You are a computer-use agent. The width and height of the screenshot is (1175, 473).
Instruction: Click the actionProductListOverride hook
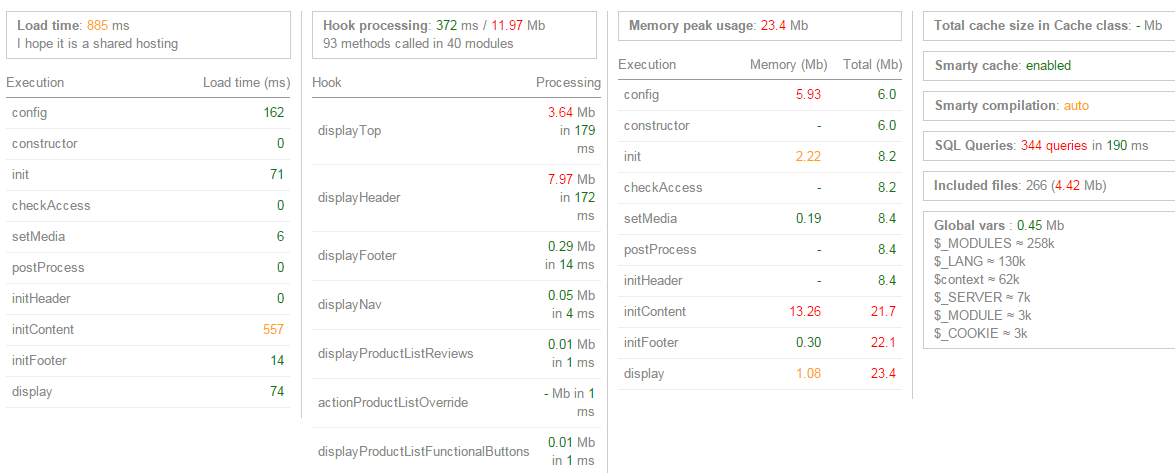pos(393,402)
